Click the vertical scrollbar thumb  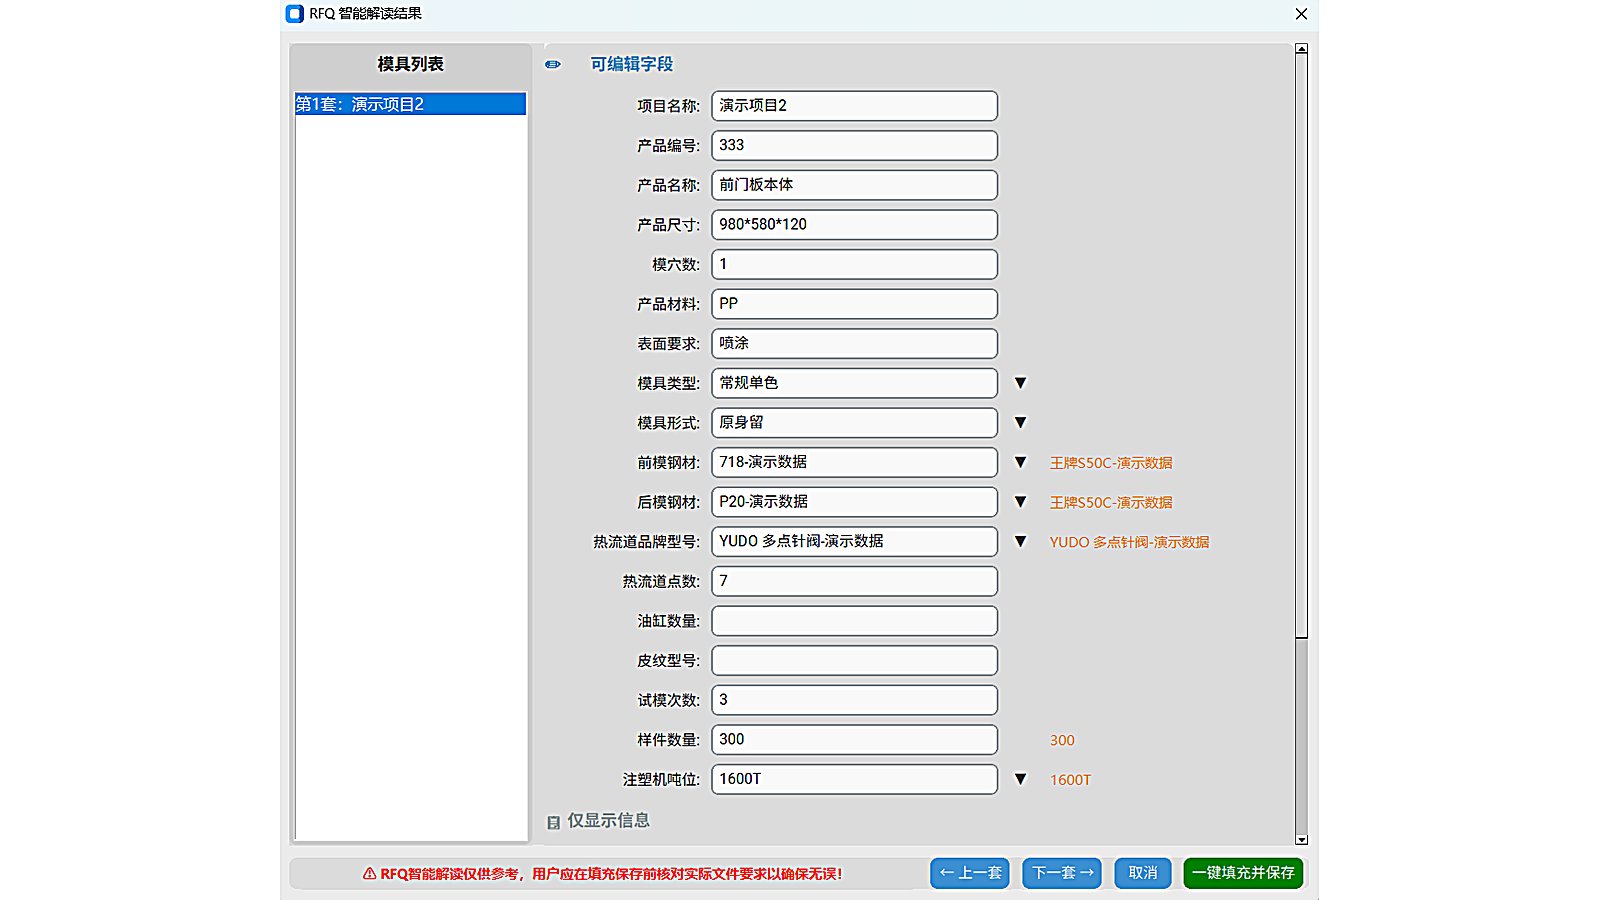[x=1301, y=345]
